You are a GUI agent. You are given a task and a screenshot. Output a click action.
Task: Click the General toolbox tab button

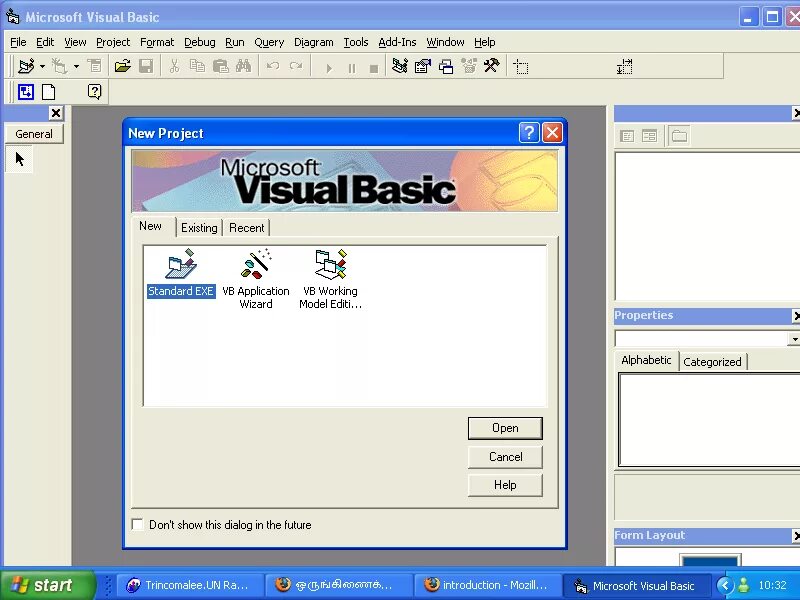pyautogui.click(x=34, y=134)
